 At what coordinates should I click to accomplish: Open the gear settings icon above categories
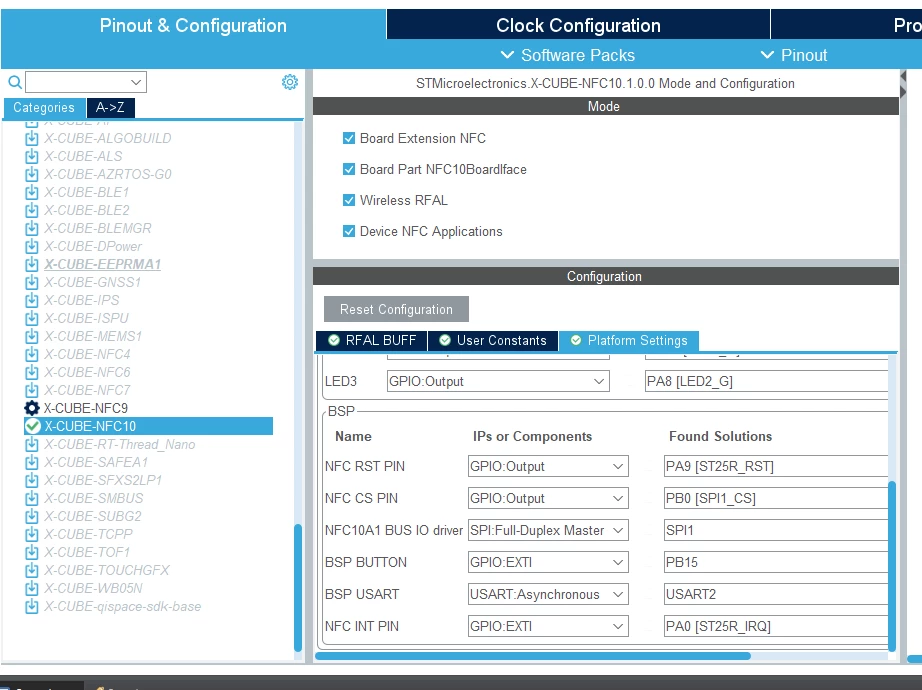click(x=290, y=82)
